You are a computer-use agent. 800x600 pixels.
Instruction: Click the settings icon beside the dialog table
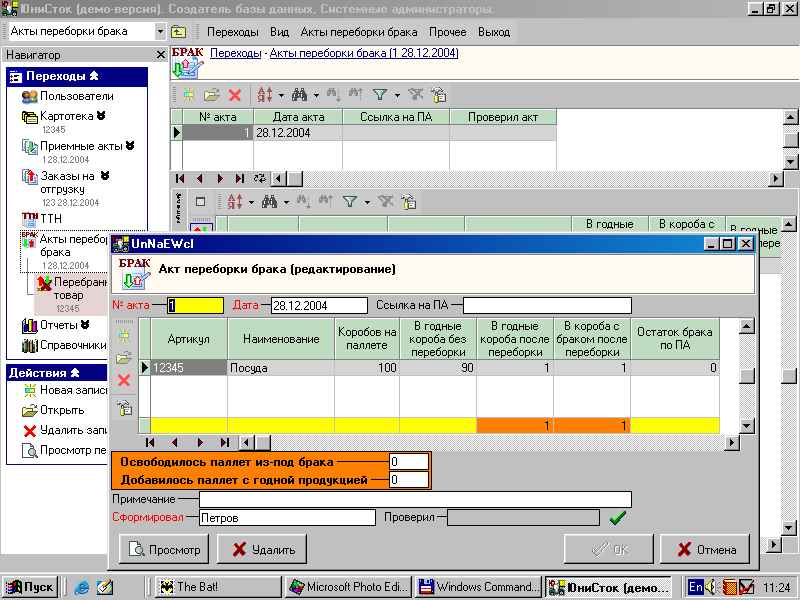point(124,408)
